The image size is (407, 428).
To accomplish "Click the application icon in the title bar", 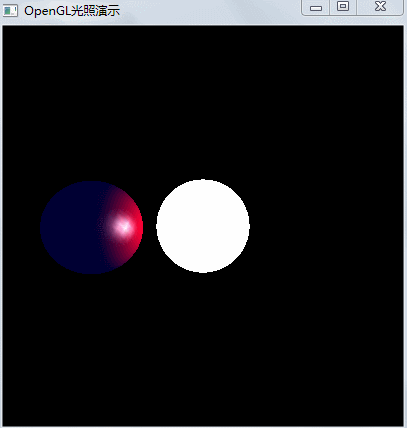I will click(x=10, y=11).
